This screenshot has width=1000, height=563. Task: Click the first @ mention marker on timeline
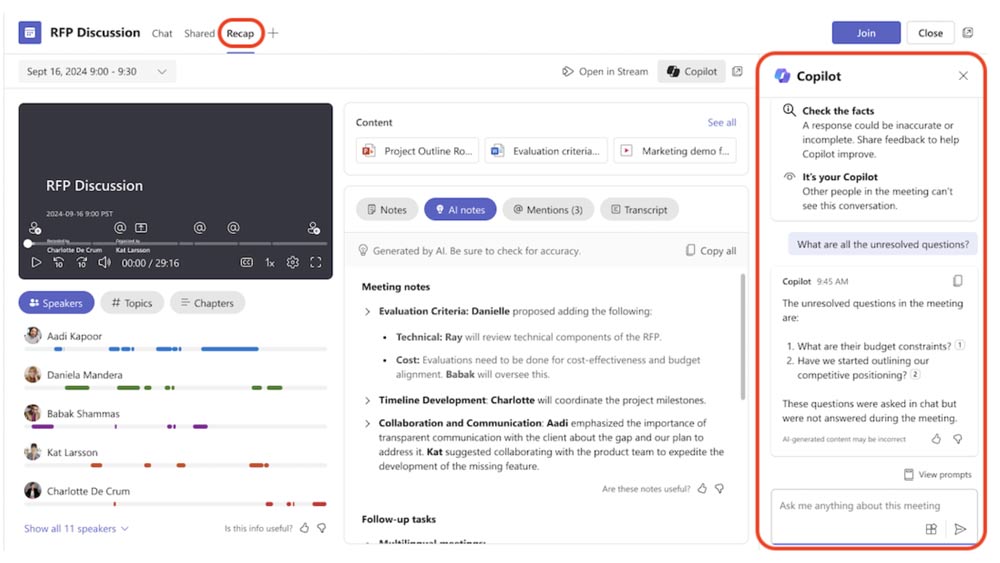click(x=120, y=228)
